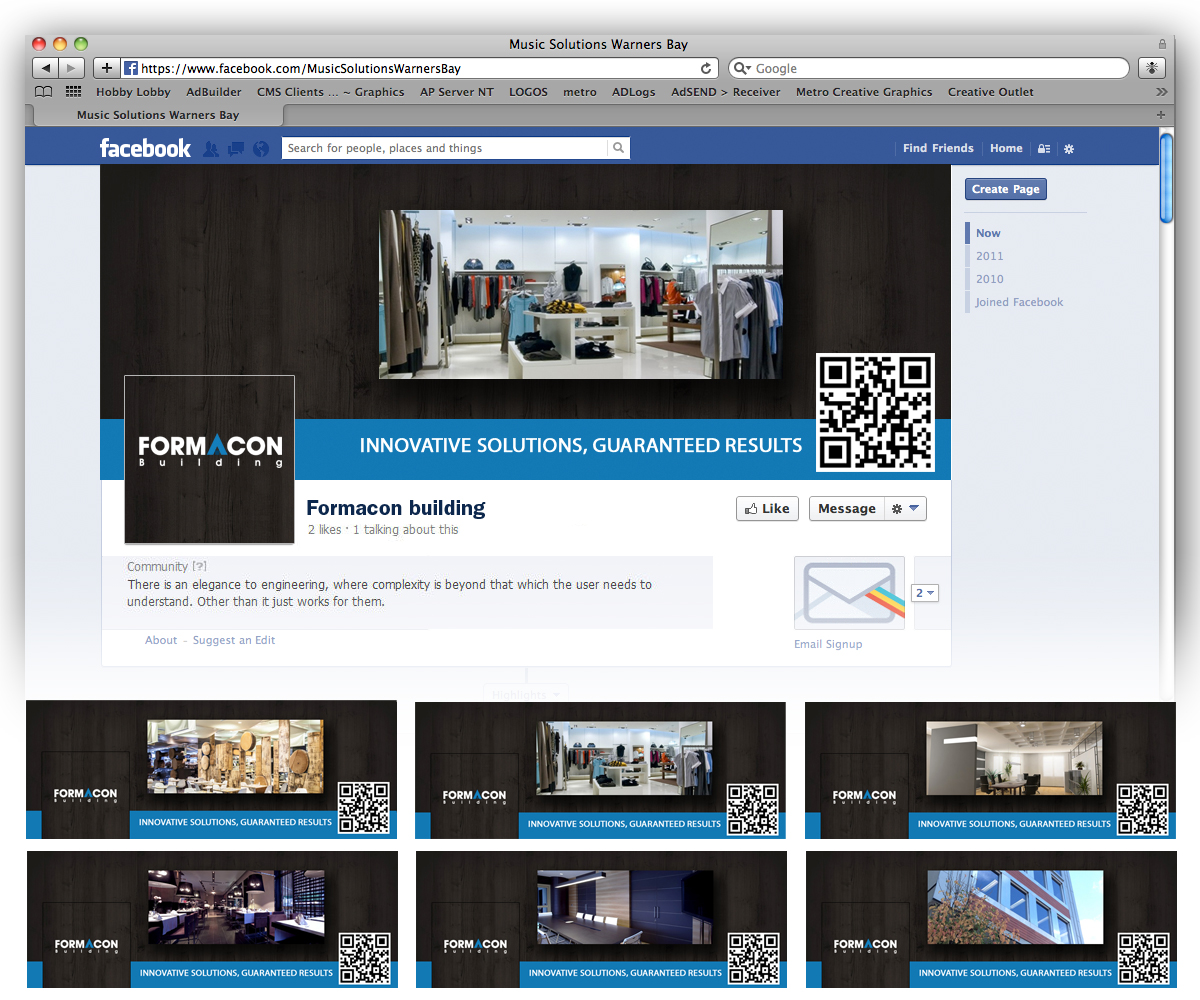1200x1000 pixels.
Task: Click the Formacon building page title
Action: 396,508
